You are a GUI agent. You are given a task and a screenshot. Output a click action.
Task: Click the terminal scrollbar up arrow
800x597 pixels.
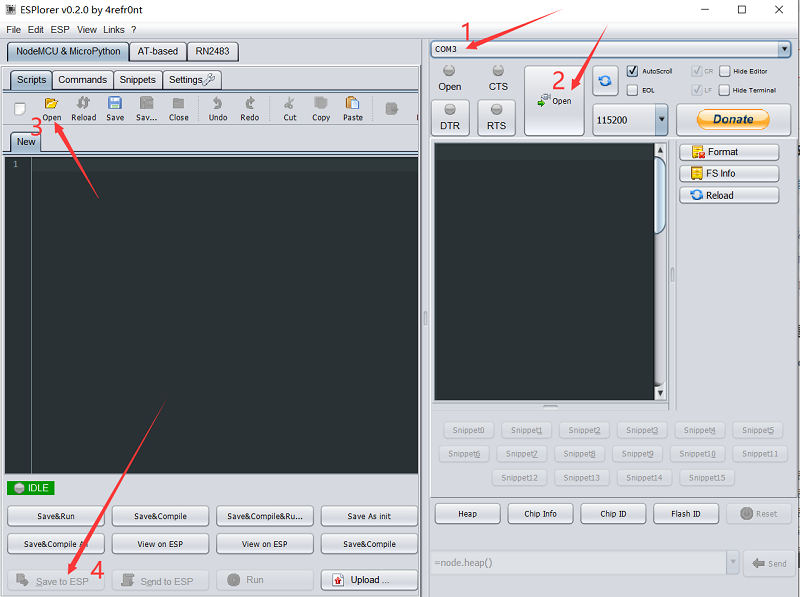point(660,150)
